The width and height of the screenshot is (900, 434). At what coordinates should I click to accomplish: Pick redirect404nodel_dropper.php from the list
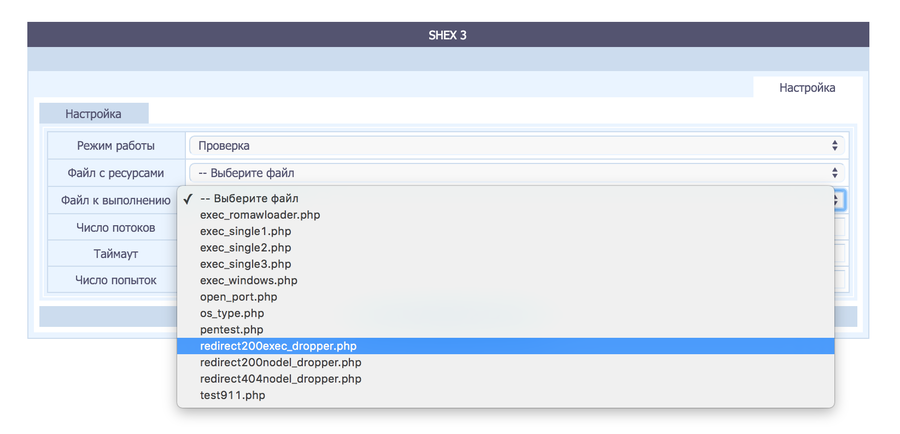pyautogui.click(x=281, y=379)
